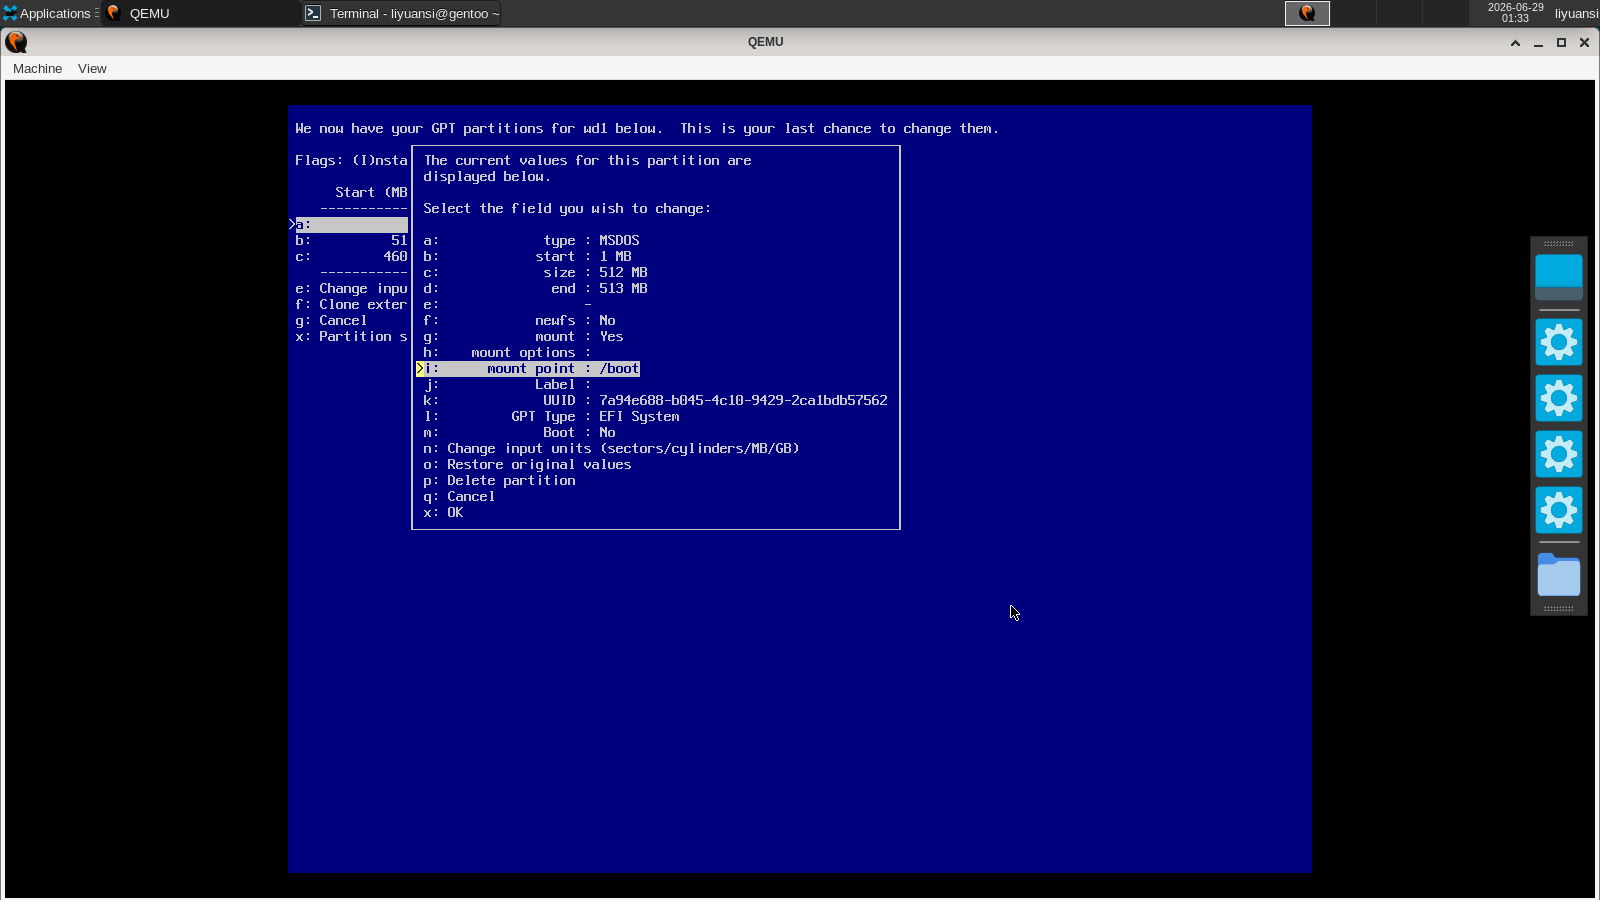
Task: Select the 'Boot : No' row
Action: pyautogui.click(x=519, y=433)
